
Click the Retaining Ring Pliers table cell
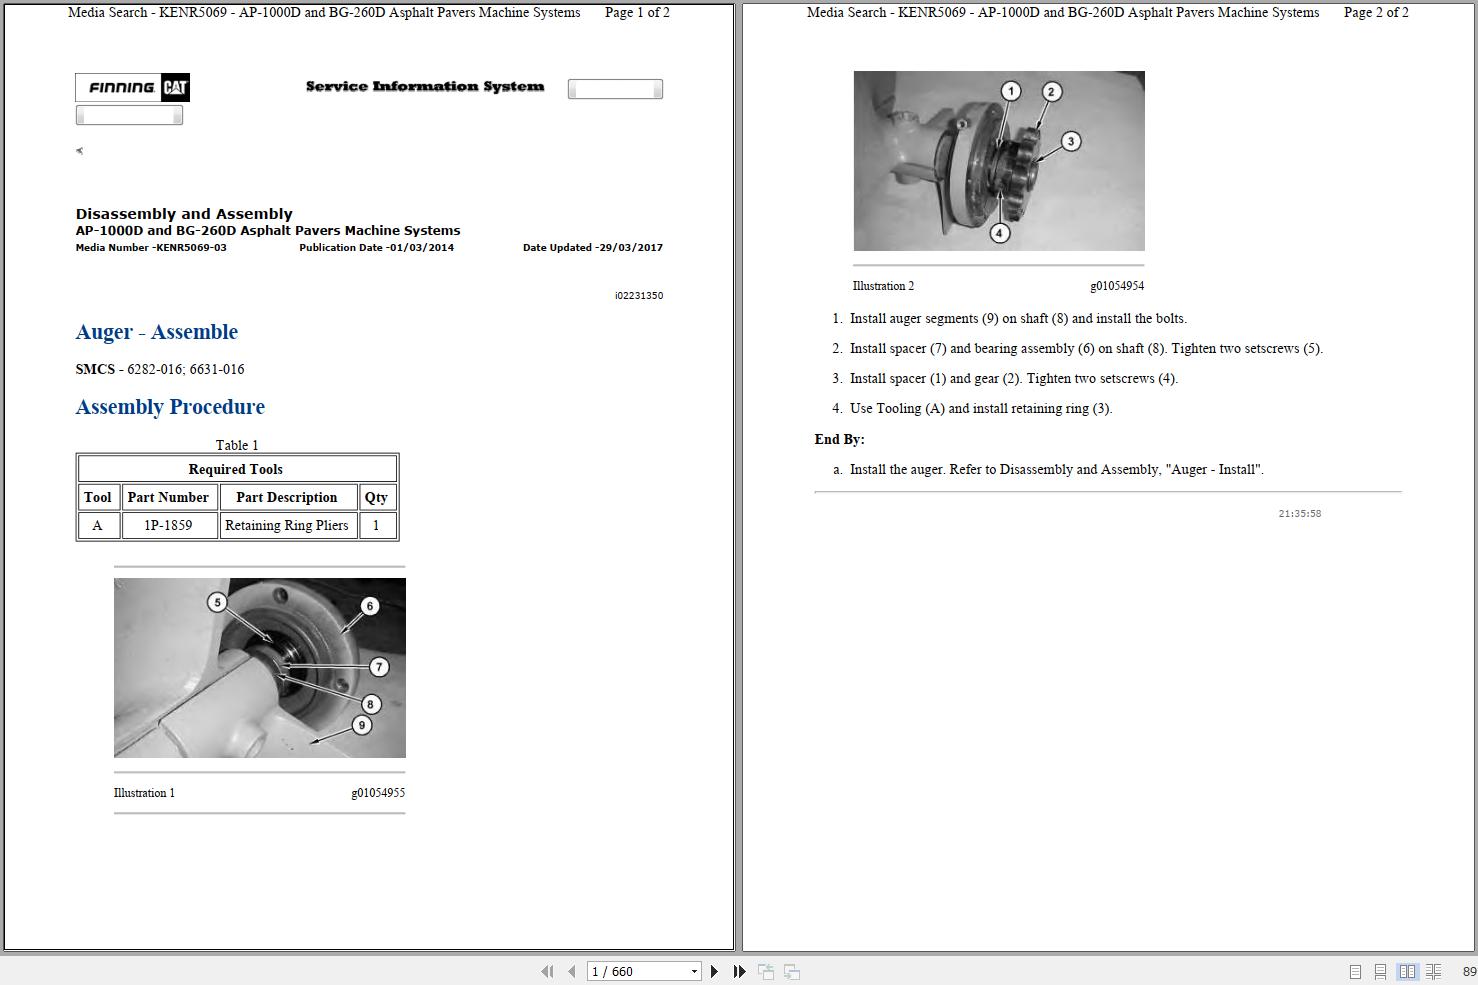[x=287, y=525]
